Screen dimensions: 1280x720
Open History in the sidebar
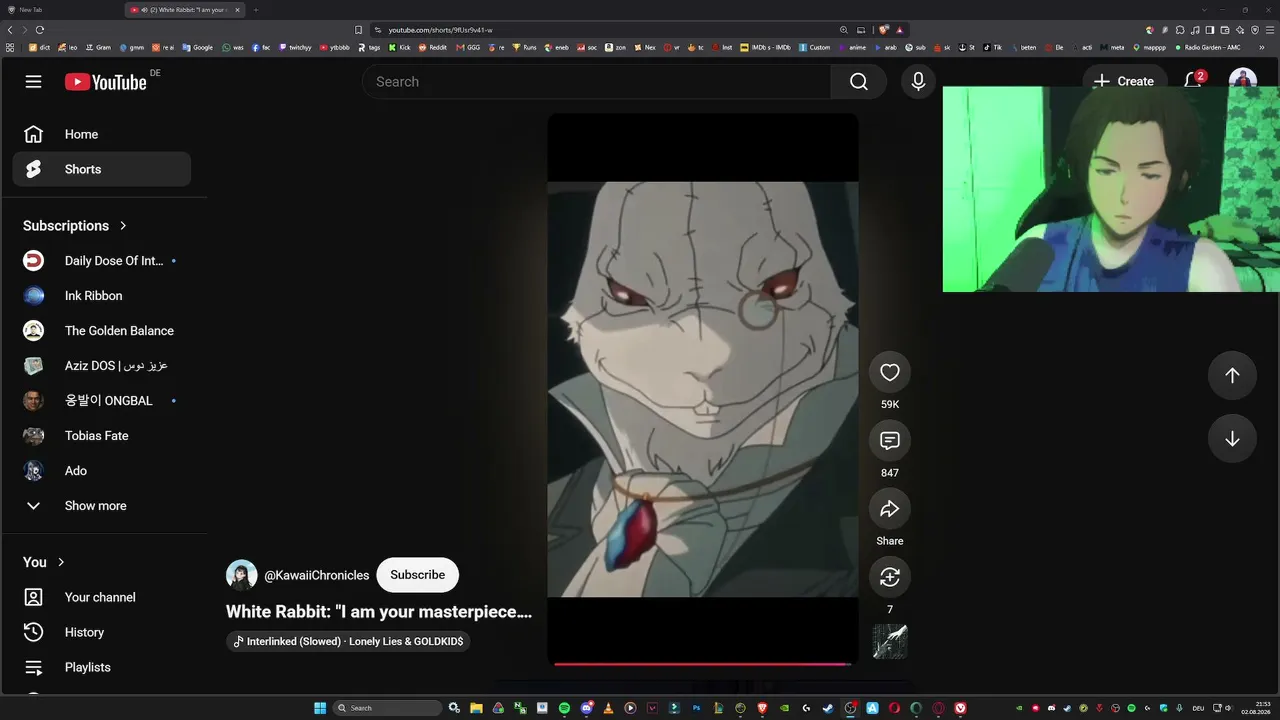coord(101,632)
